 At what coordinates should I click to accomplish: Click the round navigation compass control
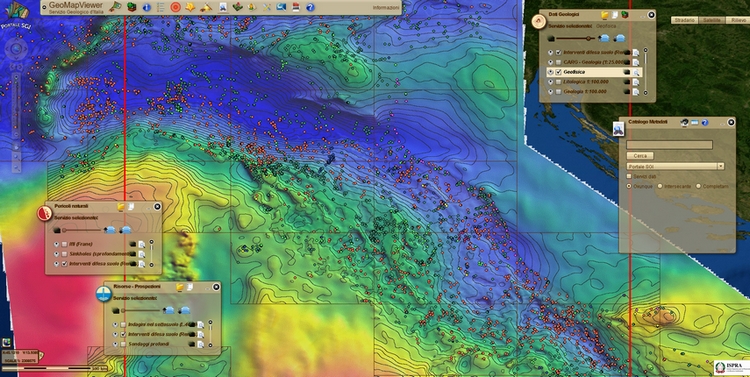16,48
